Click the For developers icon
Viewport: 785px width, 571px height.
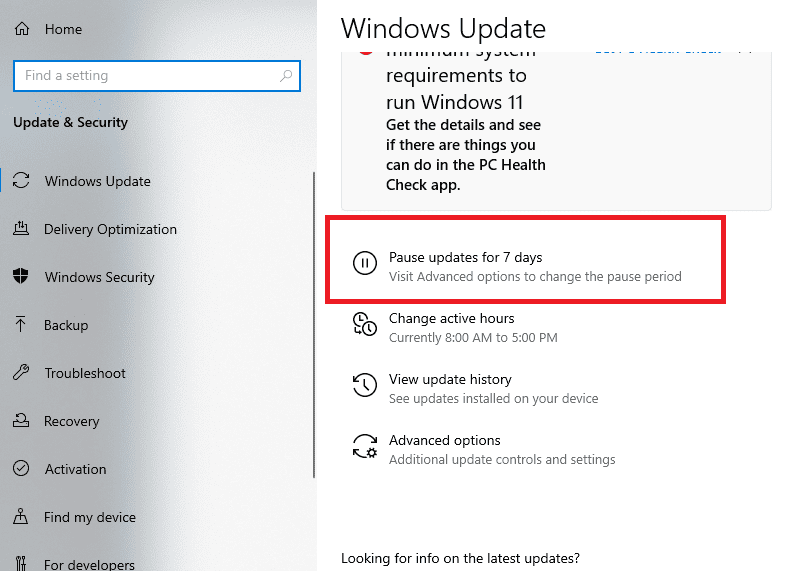pos(21,563)
